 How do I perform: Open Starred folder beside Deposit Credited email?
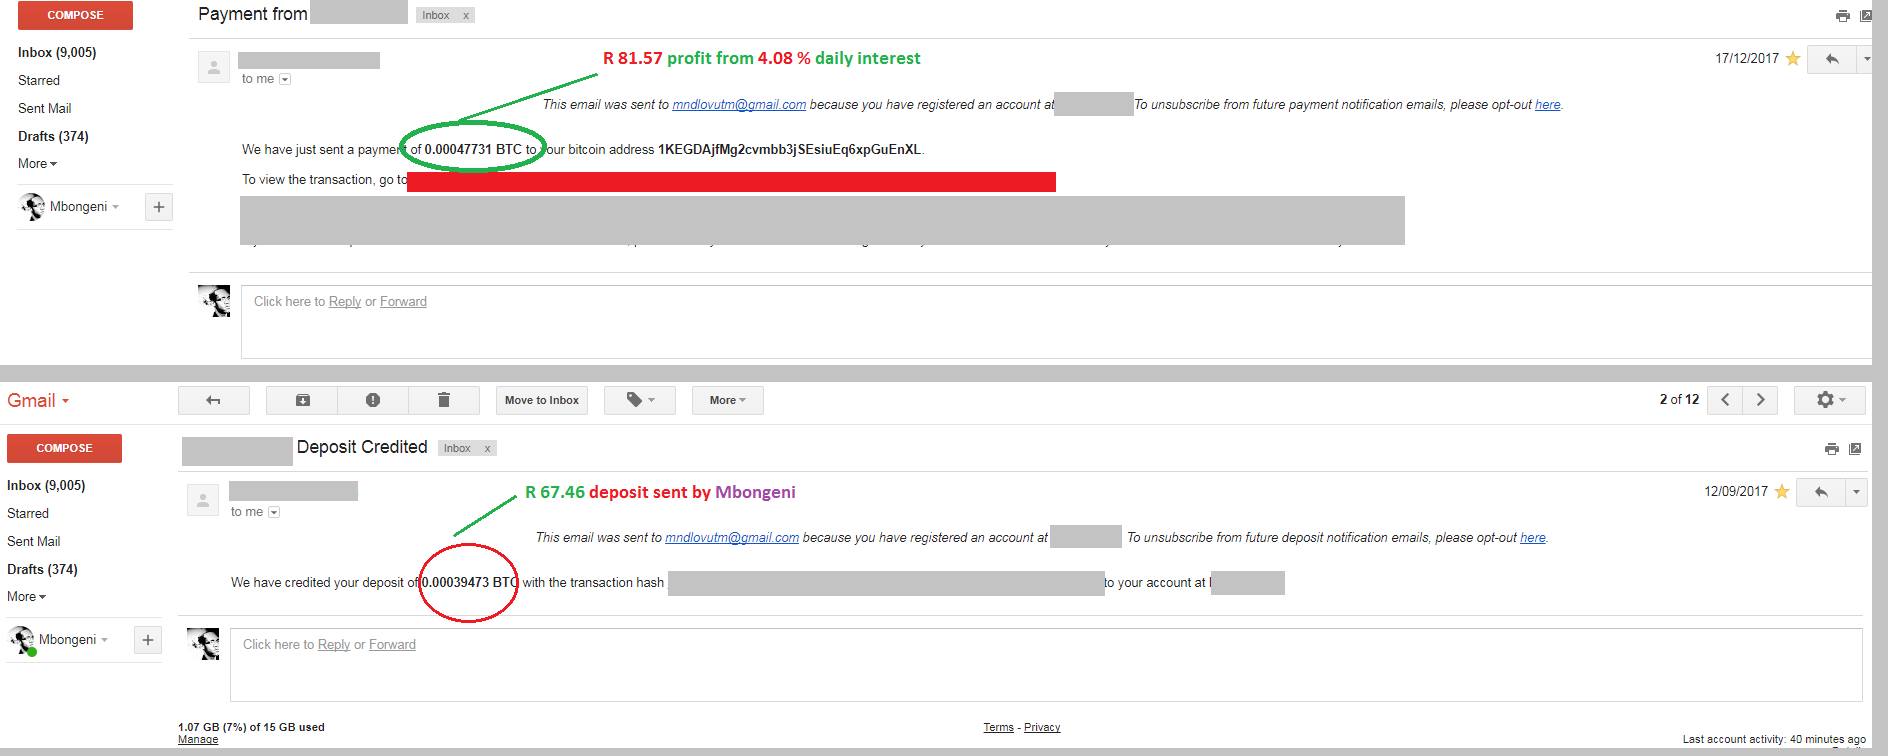pyautogui.click(x=28, y=513)
